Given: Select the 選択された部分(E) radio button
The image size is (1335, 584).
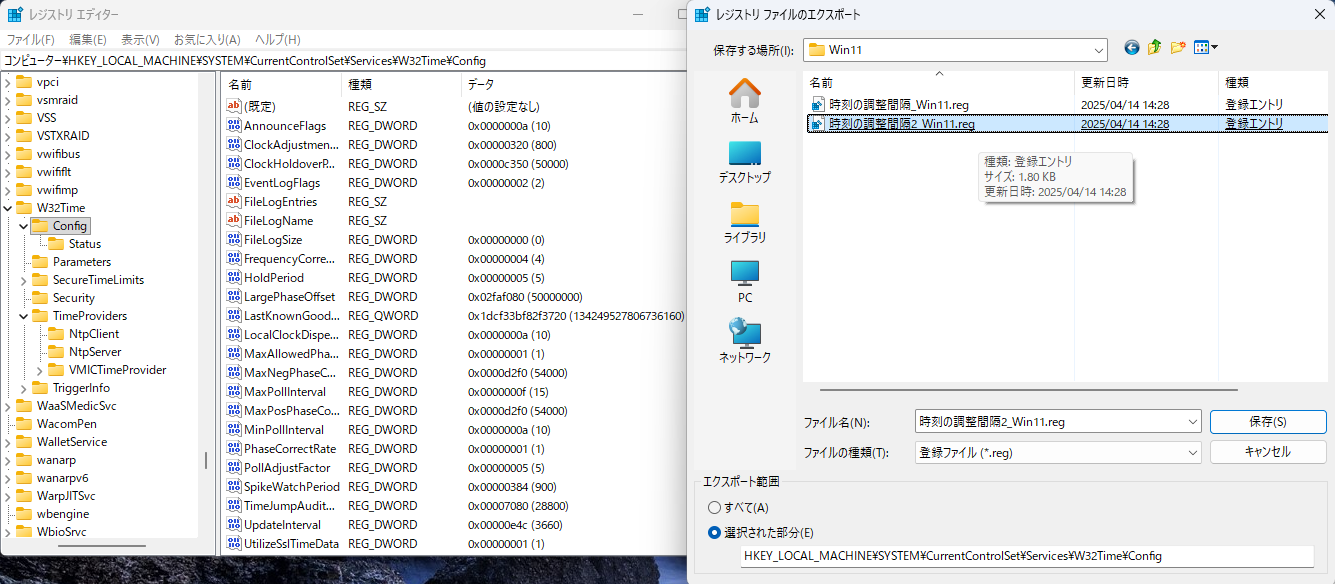Looking at the screenshot, I should pos(714,533).
